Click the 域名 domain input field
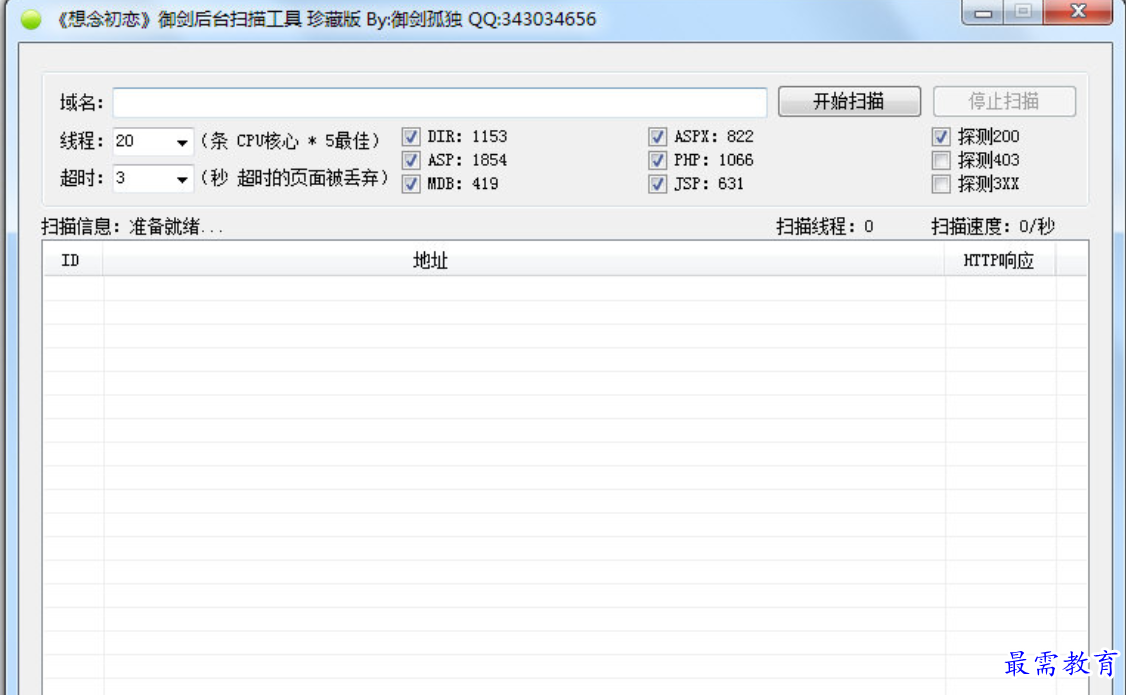 (439, 102)
